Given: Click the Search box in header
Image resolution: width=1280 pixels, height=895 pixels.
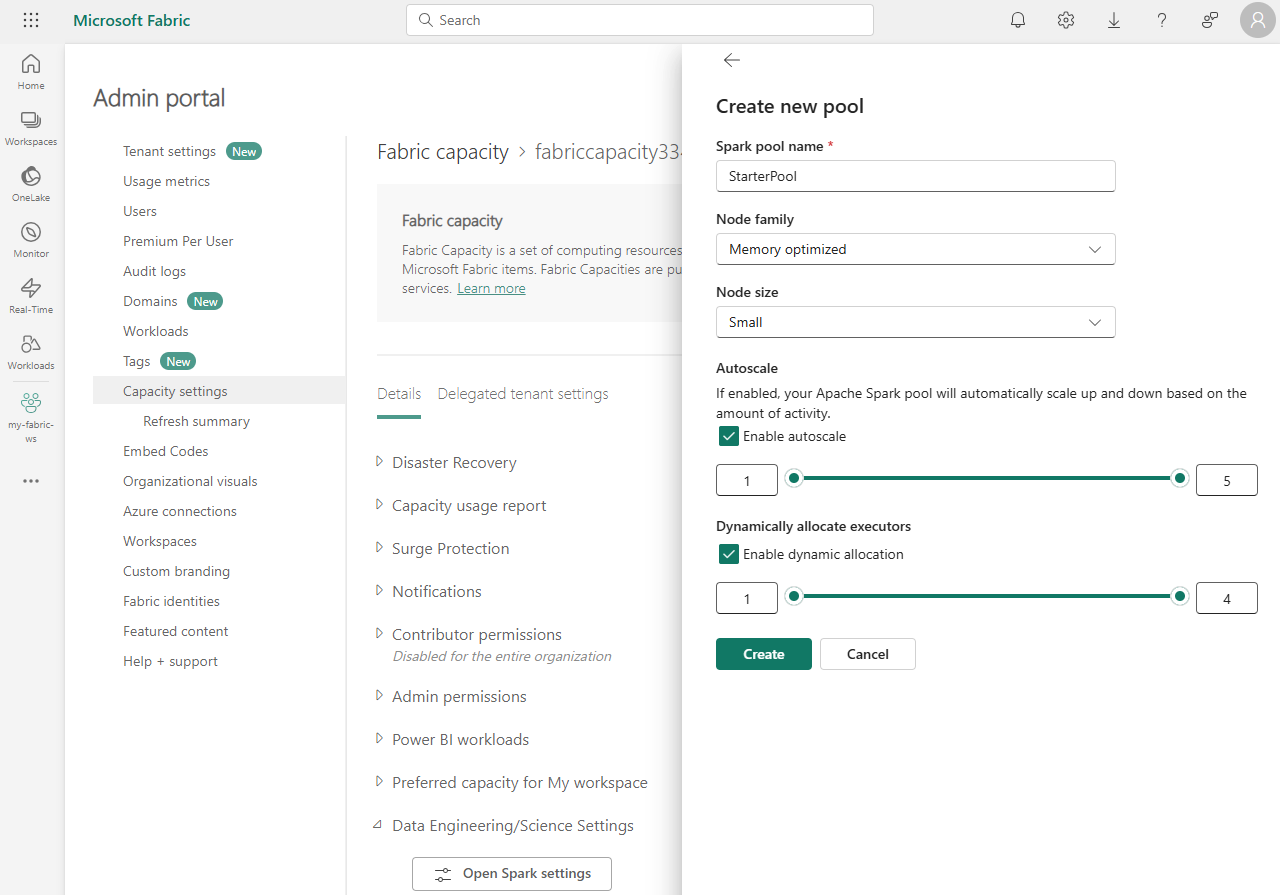Looking at the screenshot, I should (640, 20).
